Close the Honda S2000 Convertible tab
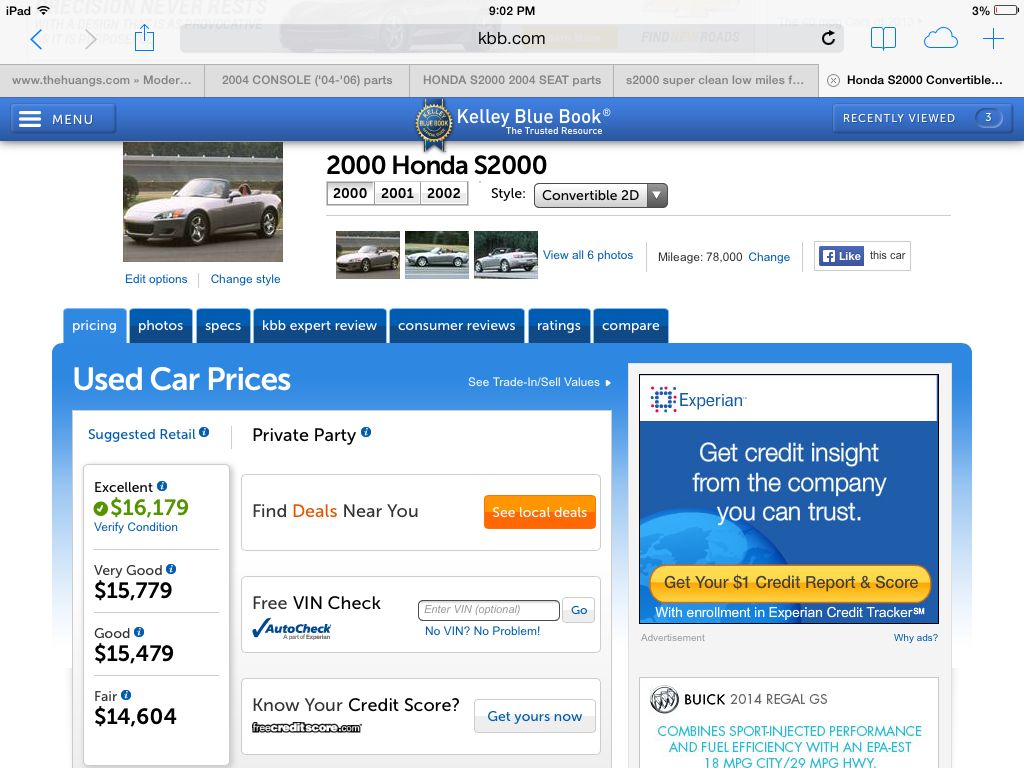 tap(833, 80)
